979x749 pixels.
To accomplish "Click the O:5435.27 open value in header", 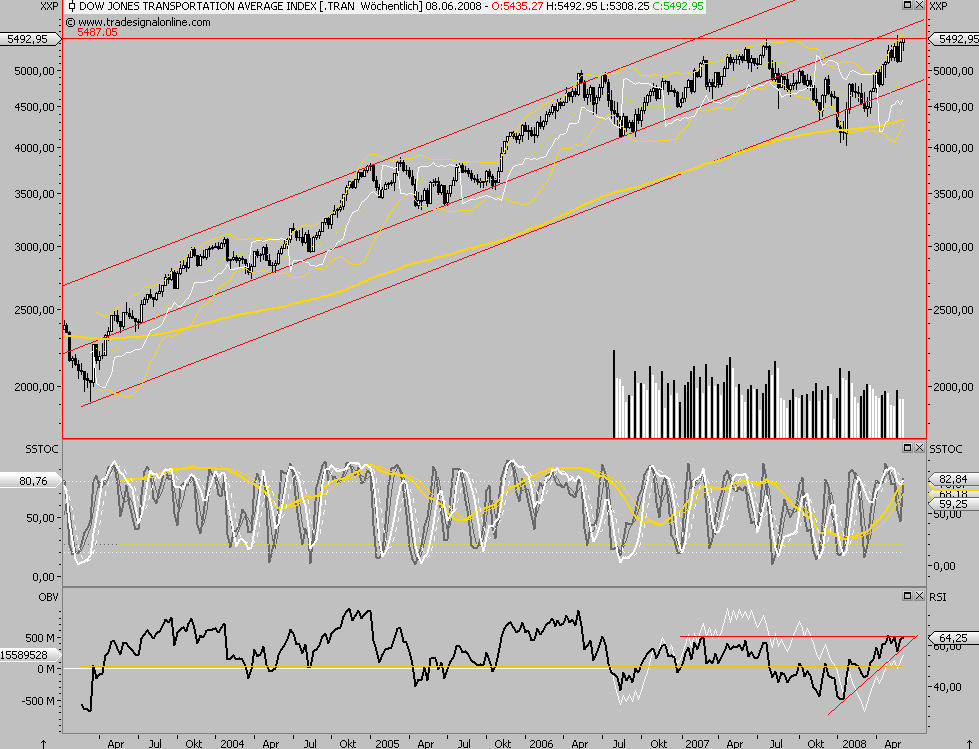I will (x=517, y=6).
